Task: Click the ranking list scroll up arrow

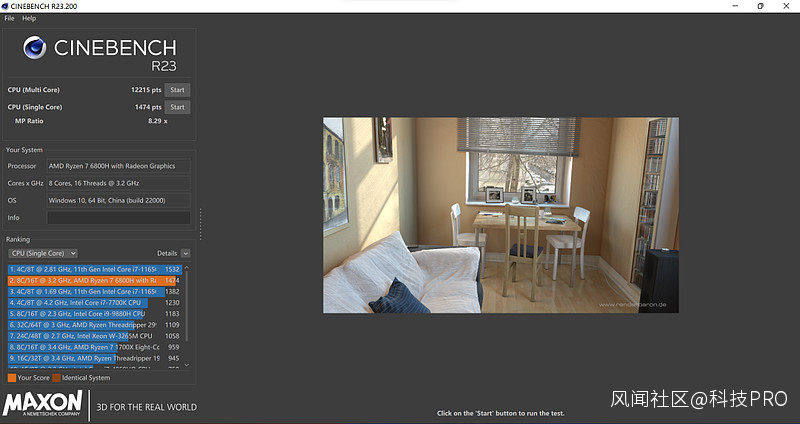Action: point(187,267)
